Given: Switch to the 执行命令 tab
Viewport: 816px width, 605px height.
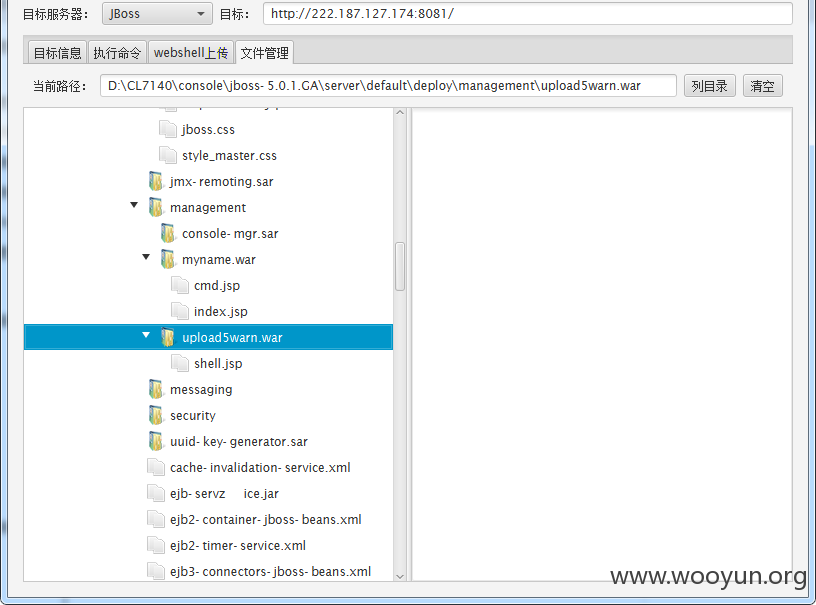Looking at the screenshot, I should pyautogui.click(x=117, y=53).
